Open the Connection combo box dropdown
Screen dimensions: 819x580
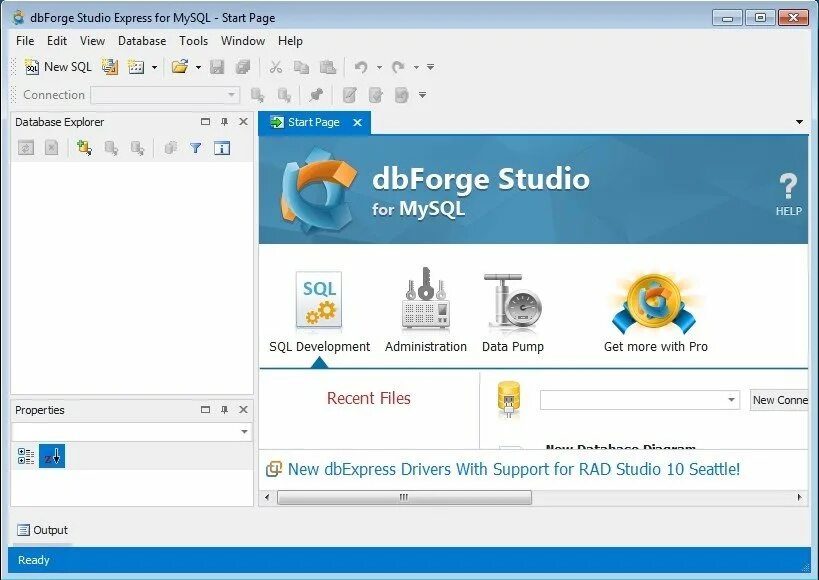point(231,95)
